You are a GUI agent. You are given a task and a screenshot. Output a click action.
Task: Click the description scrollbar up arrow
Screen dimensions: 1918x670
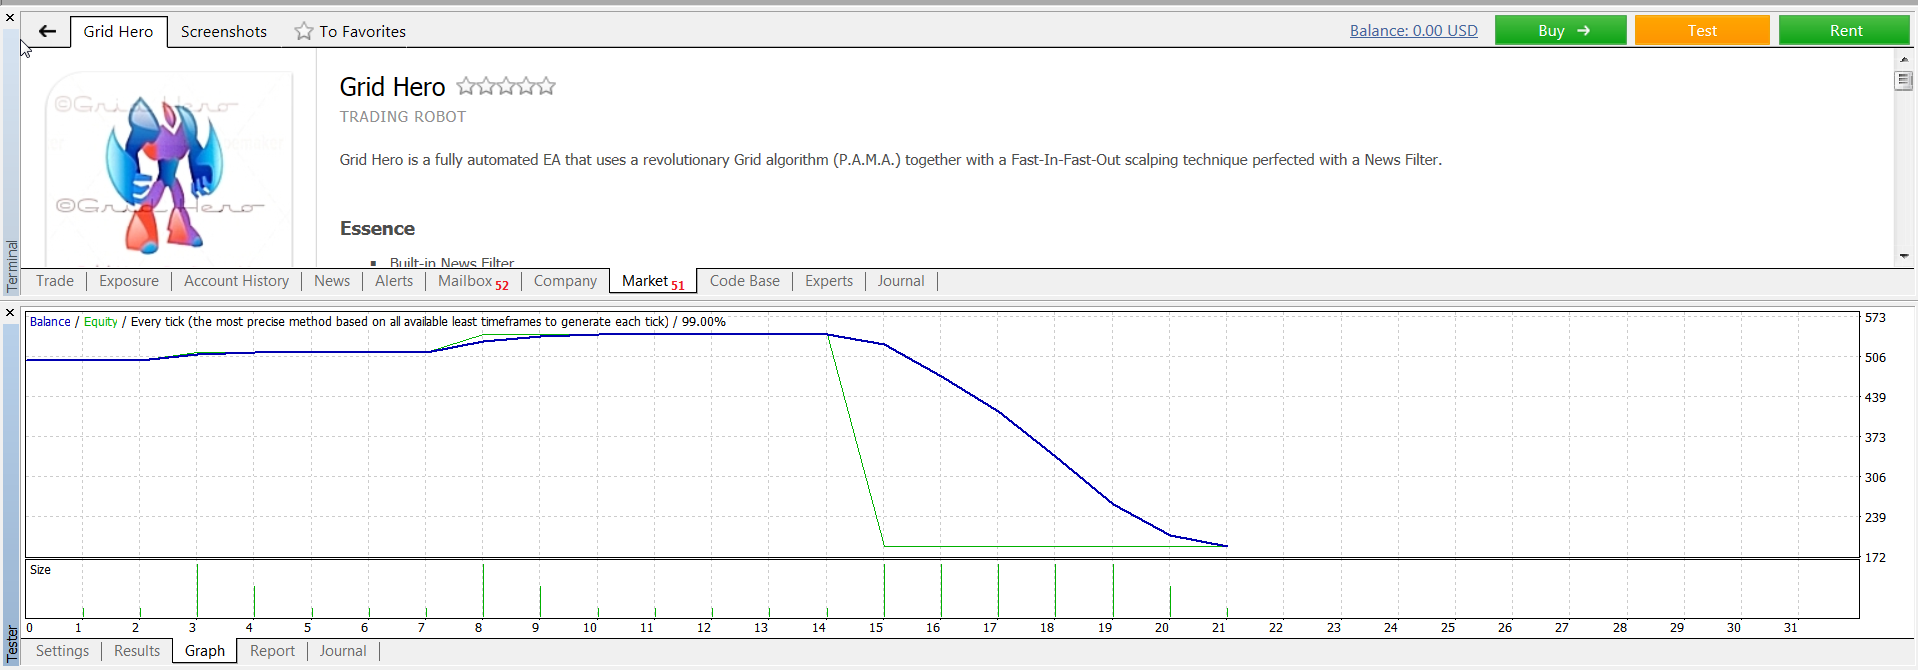(1904, 59)
